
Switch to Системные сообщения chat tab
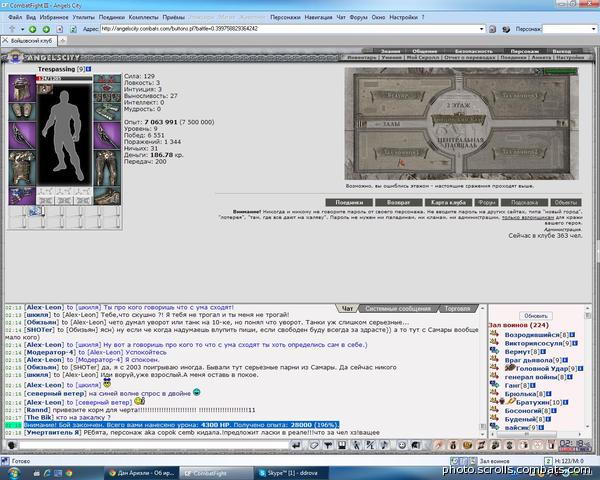(398, 309)
